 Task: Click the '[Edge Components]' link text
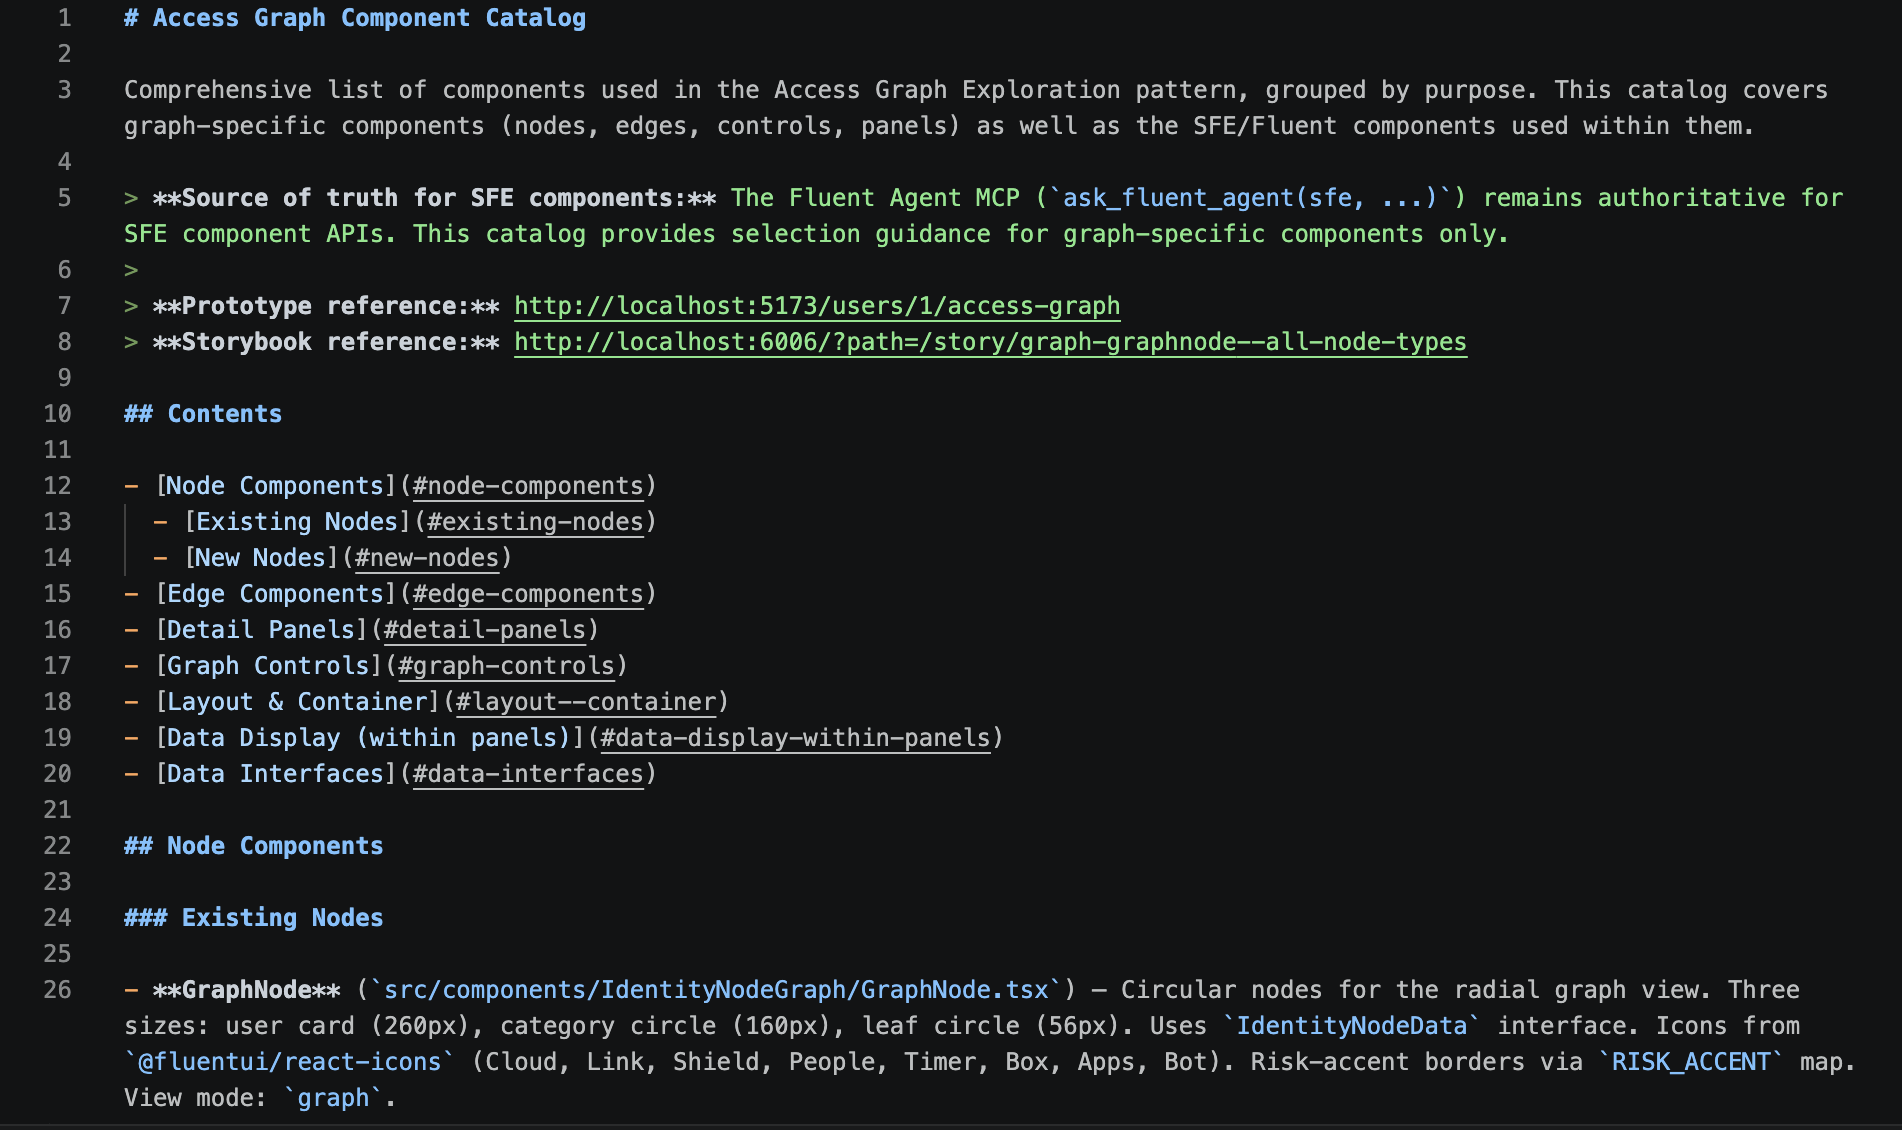coord(276,594)
